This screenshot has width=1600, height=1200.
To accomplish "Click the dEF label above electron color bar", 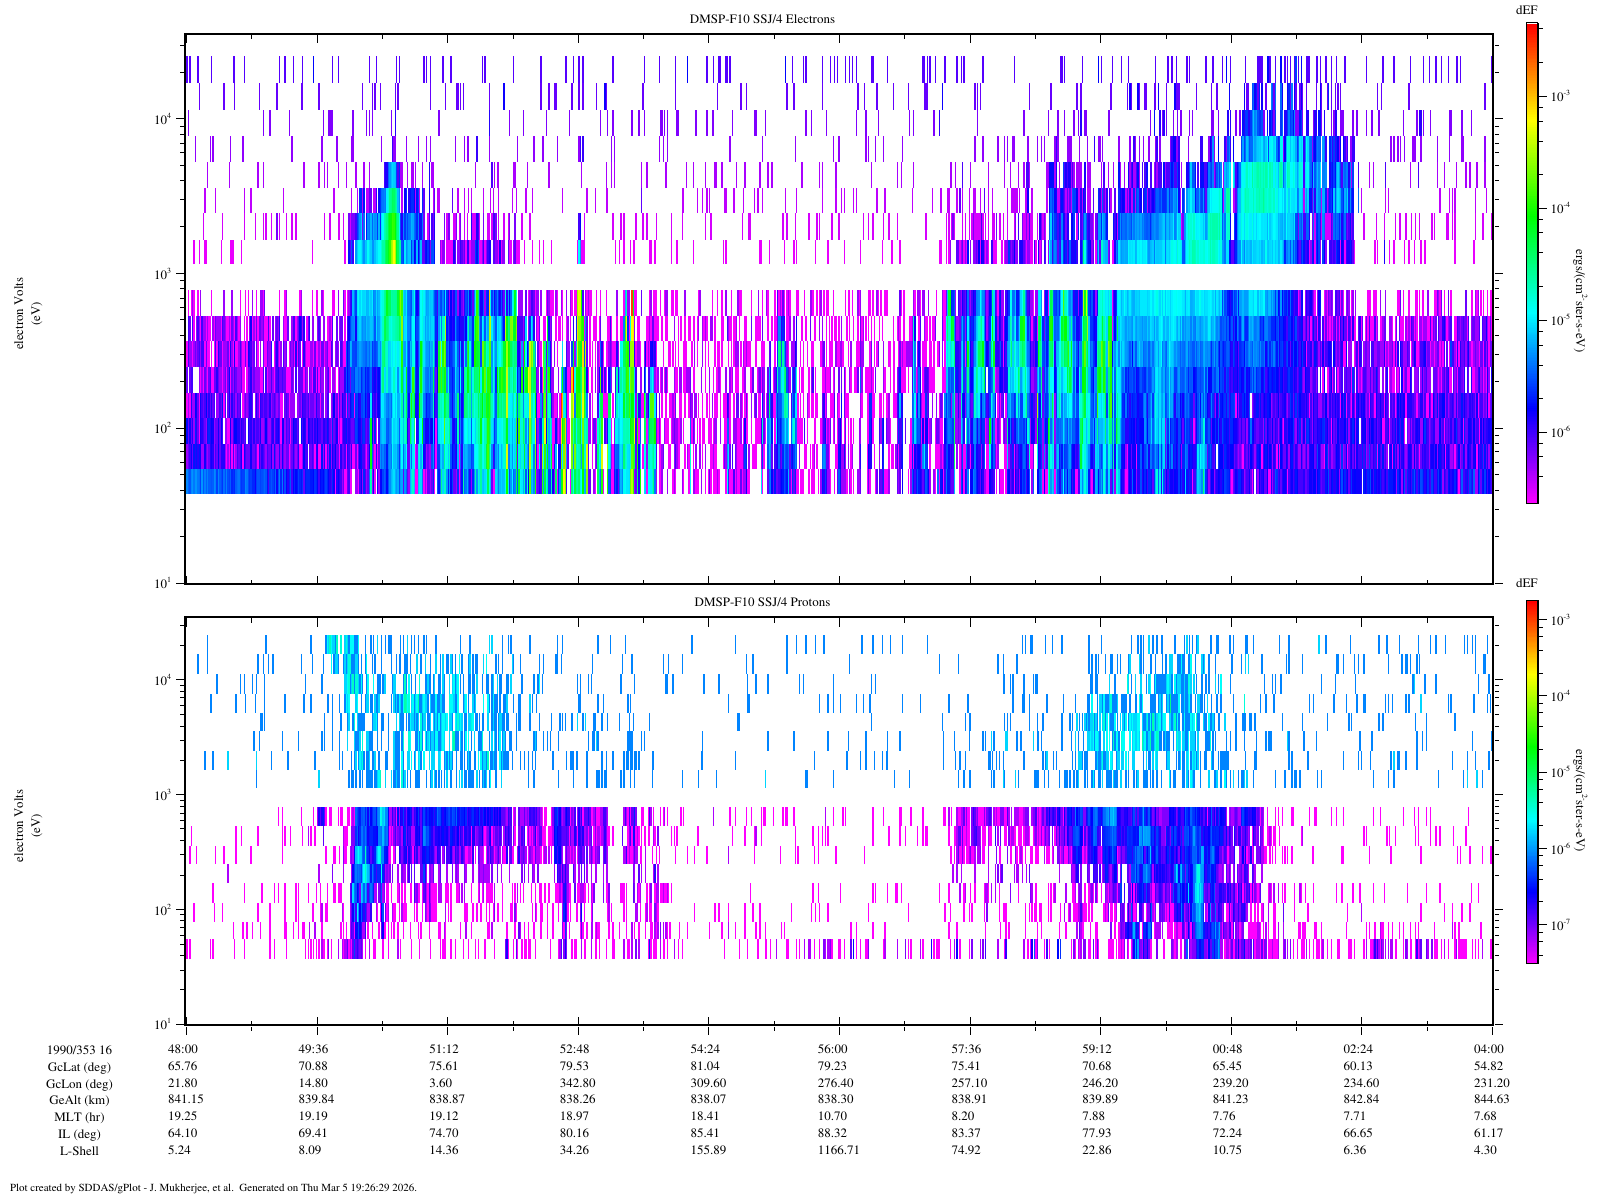I will click(1526, 9).
